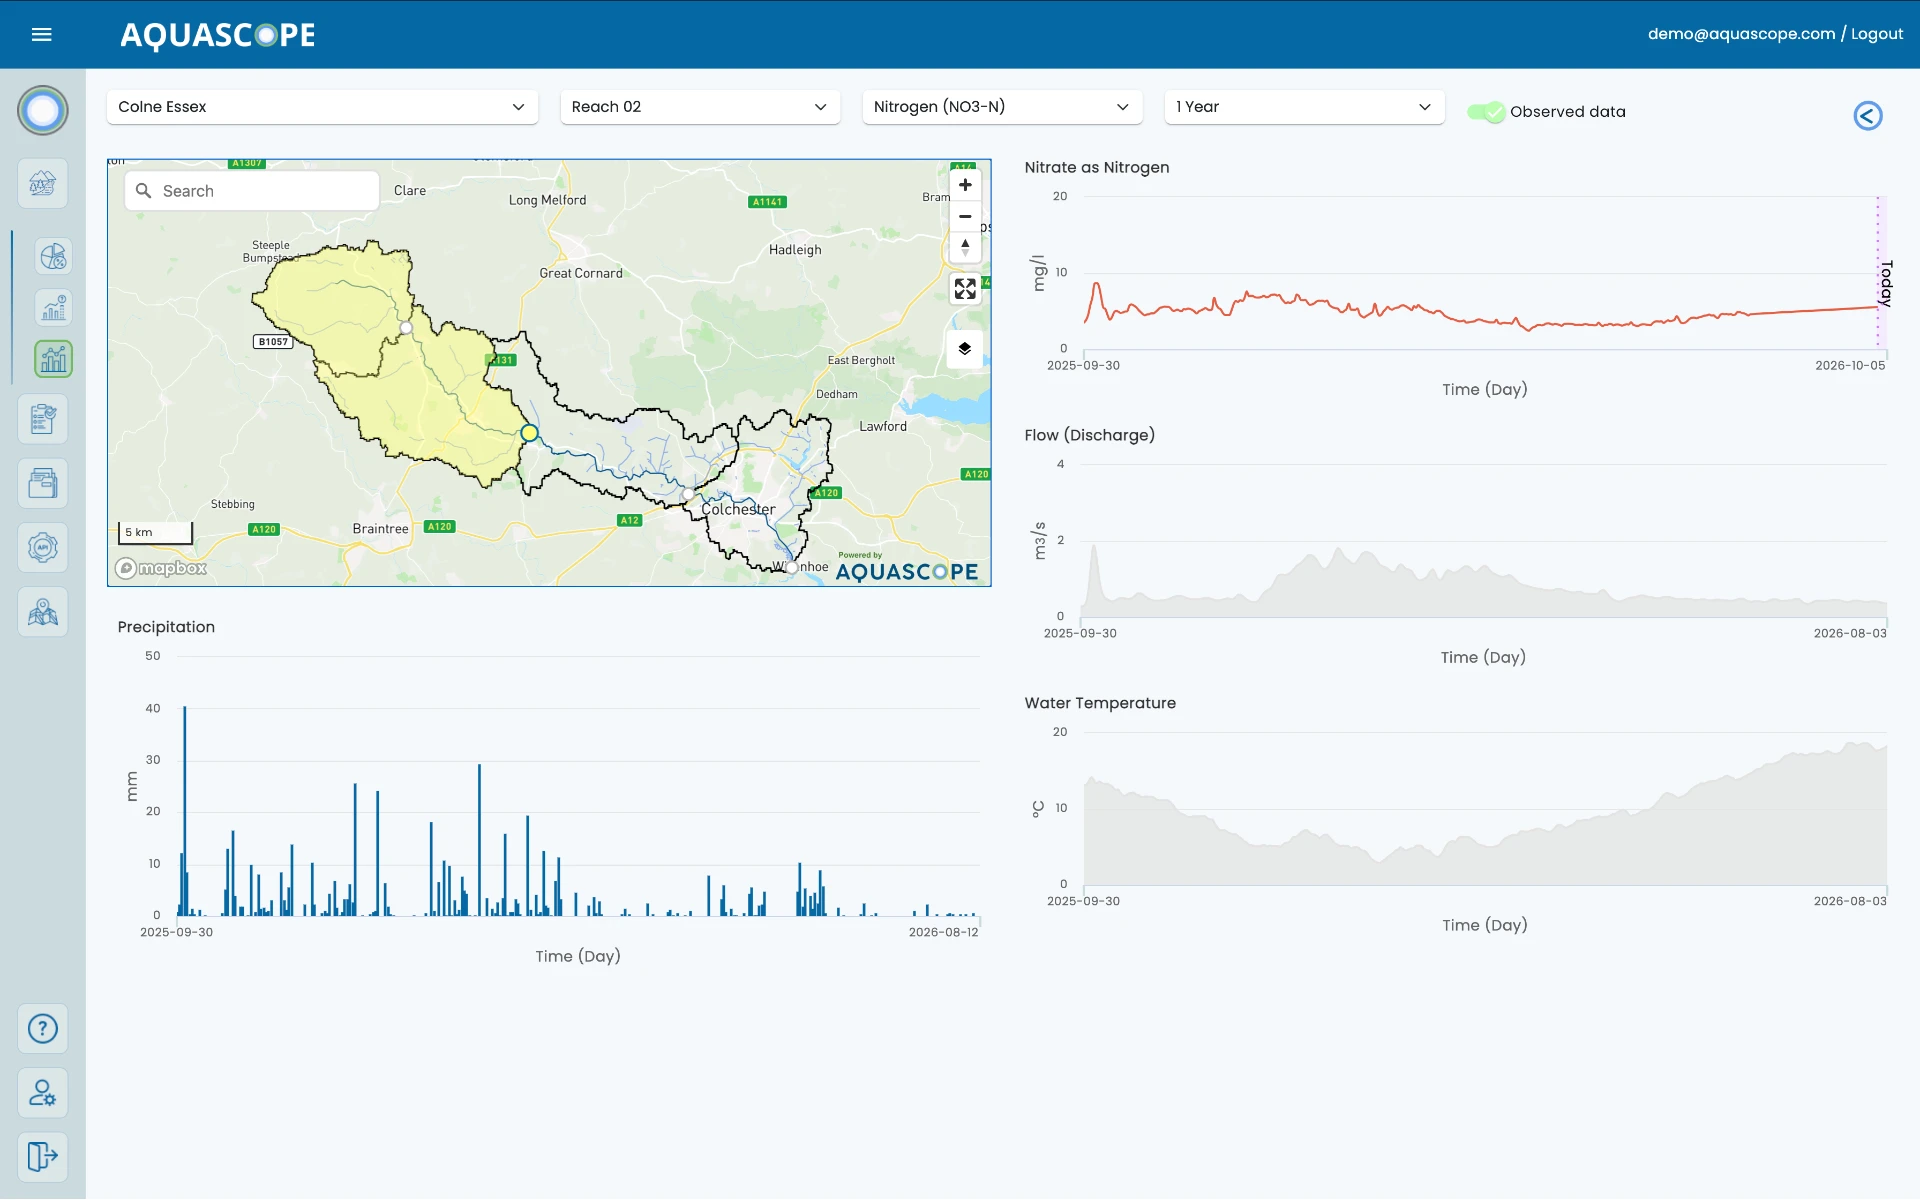Click the Braintree label on the map
Screen dimensions: 1920x1200
pyautogui.click(x=380, y=529)
